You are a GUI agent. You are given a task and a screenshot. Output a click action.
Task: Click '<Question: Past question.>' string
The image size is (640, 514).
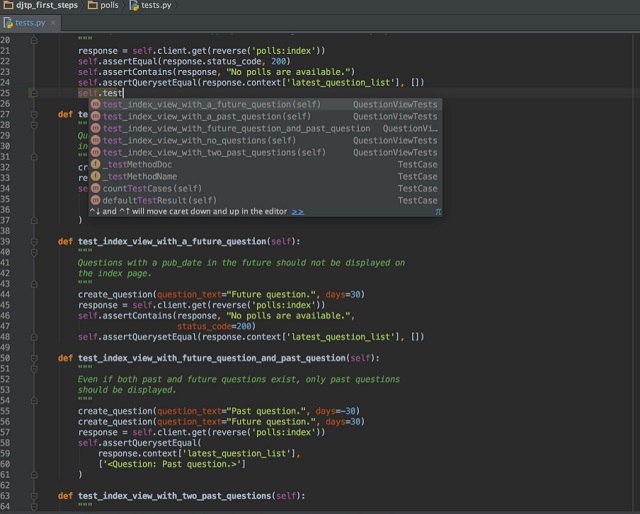tap(172, 464)
